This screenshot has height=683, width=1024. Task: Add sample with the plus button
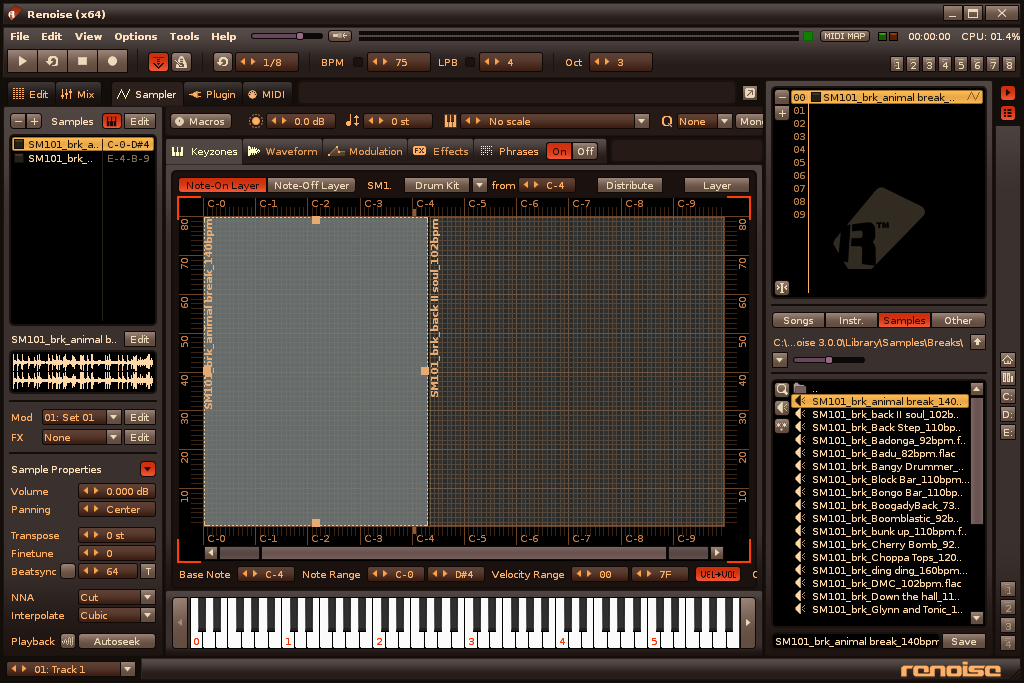pos(34,121)
